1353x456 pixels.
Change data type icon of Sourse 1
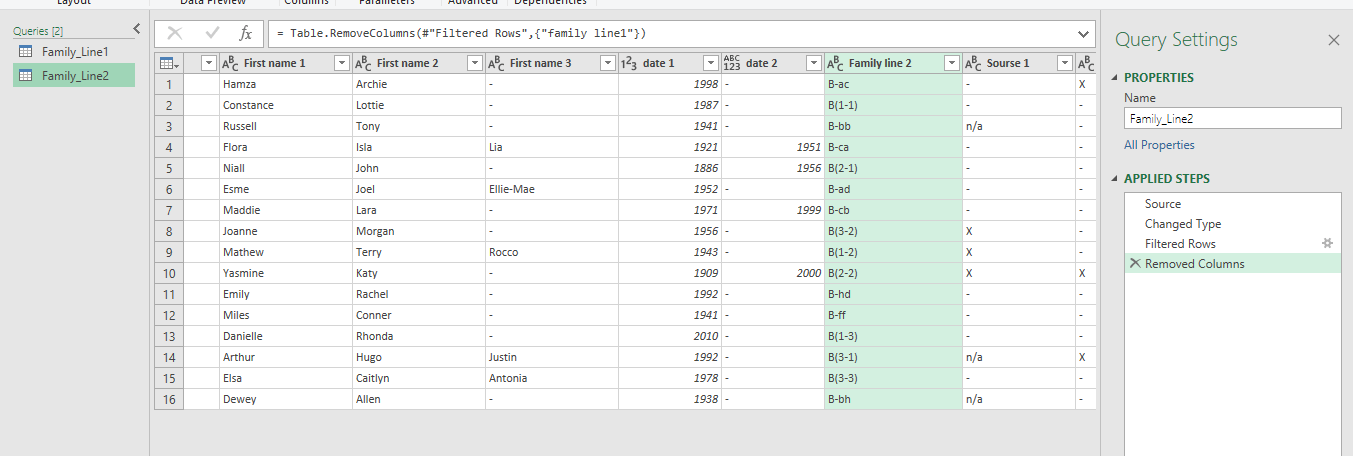pos(974,63)
